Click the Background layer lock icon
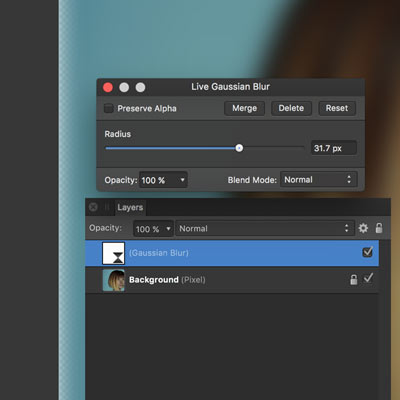Screen dimensions: 400x400 tap(354, 279)
